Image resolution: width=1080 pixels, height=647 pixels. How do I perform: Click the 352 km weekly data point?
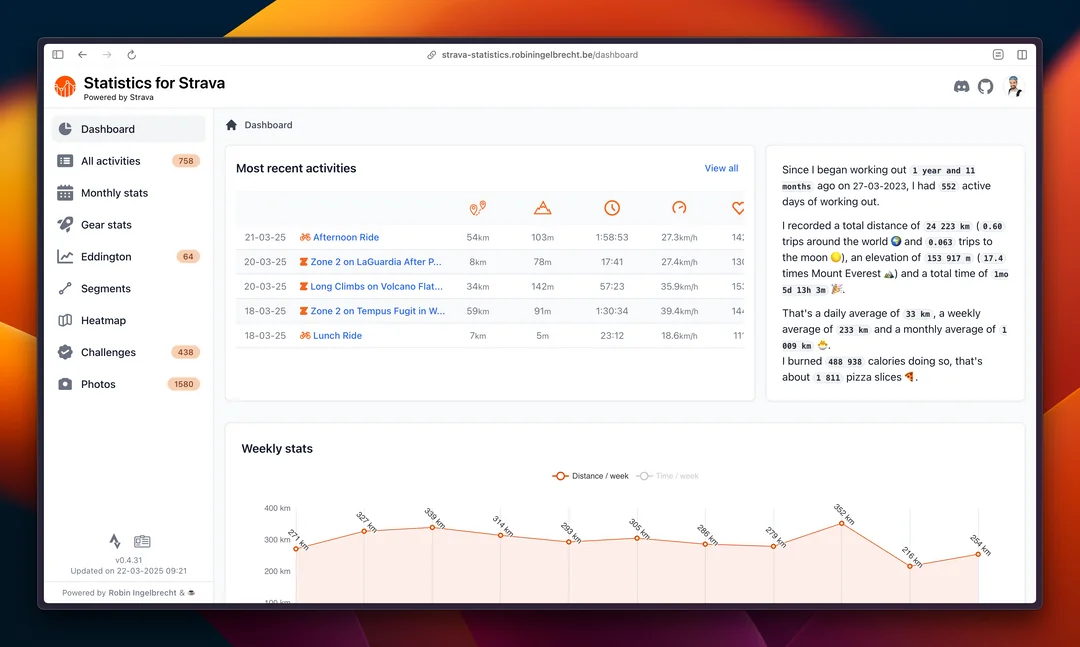[841, 524]
